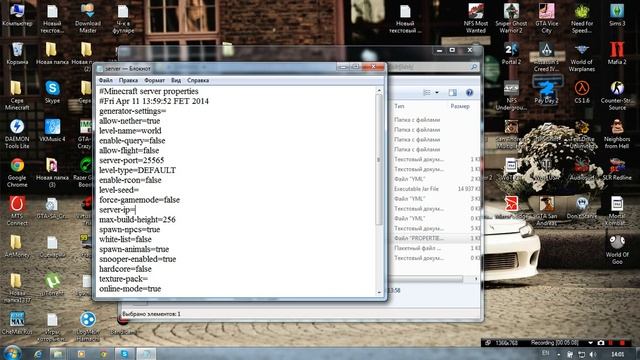Viewport: 640px width, 360px height.
Task: Select the World Of Goo desktop icon
Action: pos(617,250)
